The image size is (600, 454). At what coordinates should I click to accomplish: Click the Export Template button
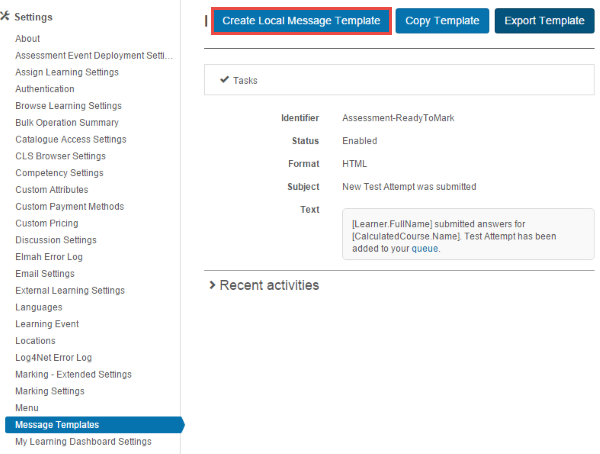pos(544,20)
